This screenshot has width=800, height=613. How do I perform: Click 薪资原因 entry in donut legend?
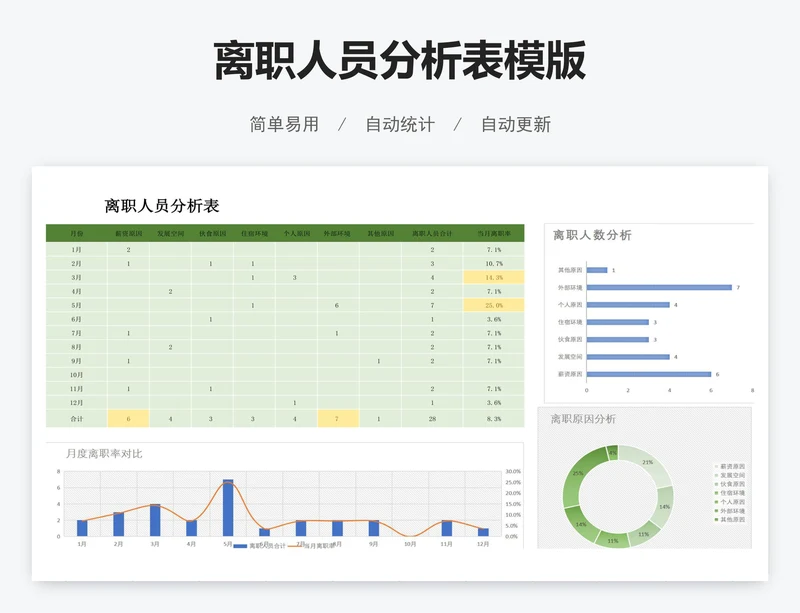(x=730, y=467)
